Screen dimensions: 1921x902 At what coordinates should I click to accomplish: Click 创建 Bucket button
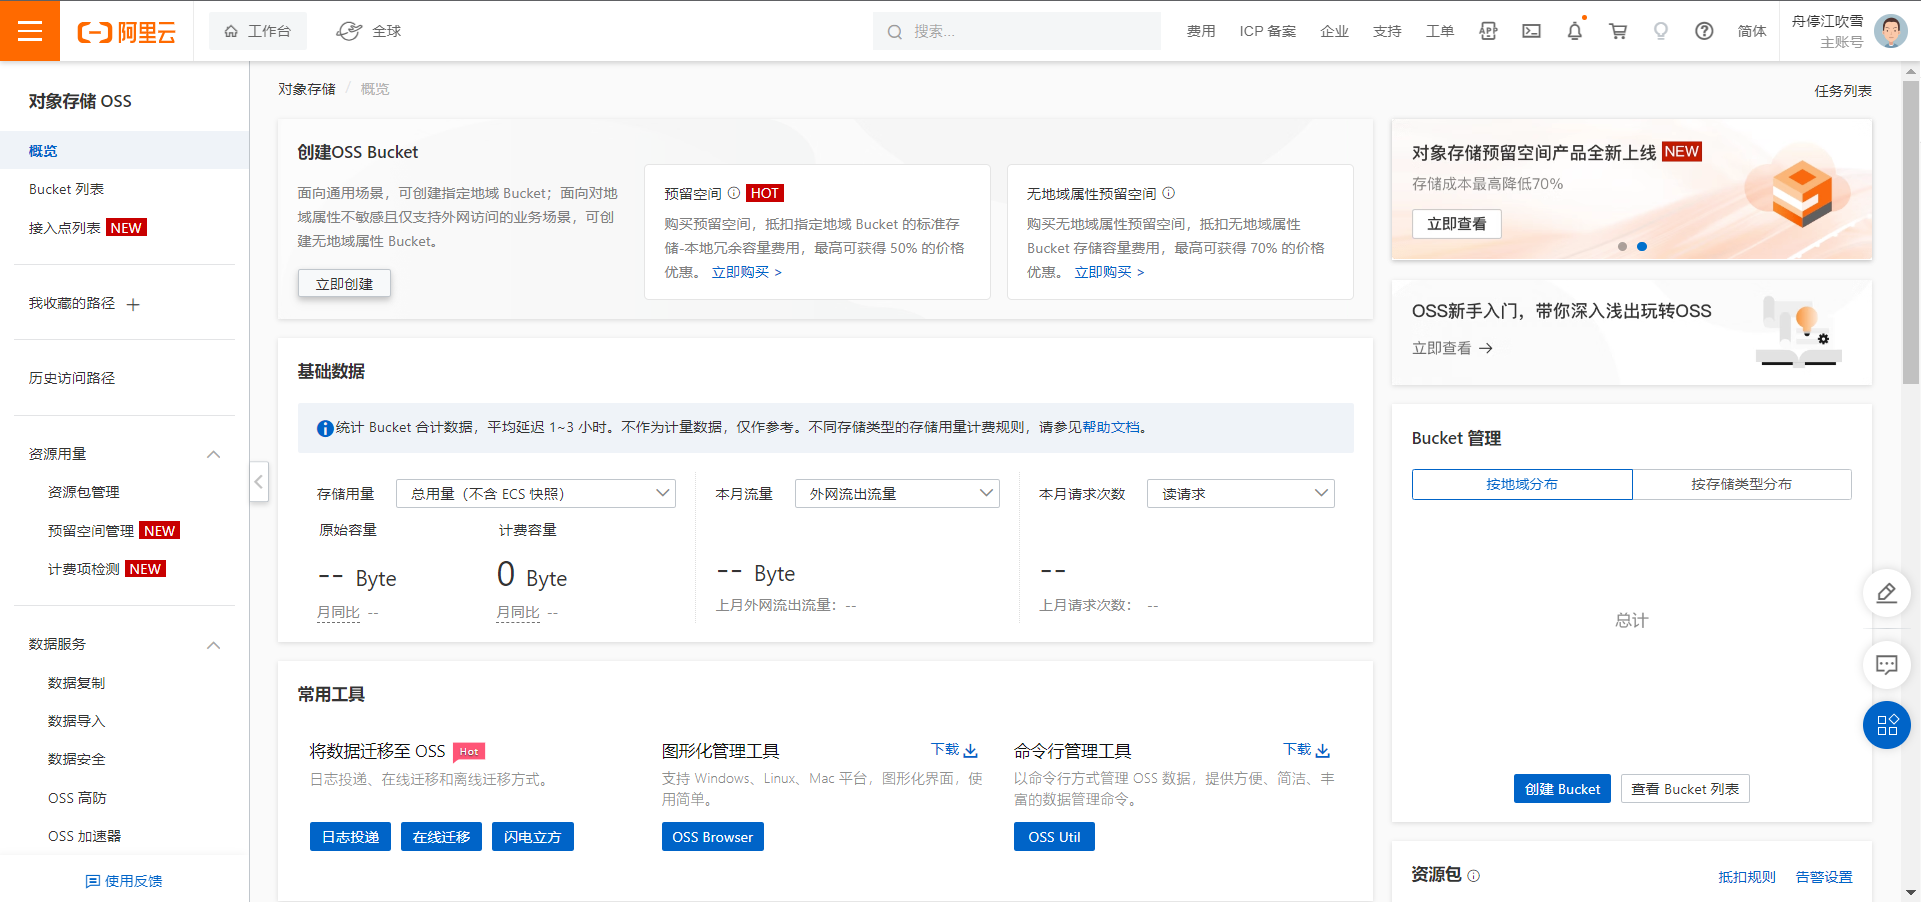pyautogui.click(x=1562, y=789)
